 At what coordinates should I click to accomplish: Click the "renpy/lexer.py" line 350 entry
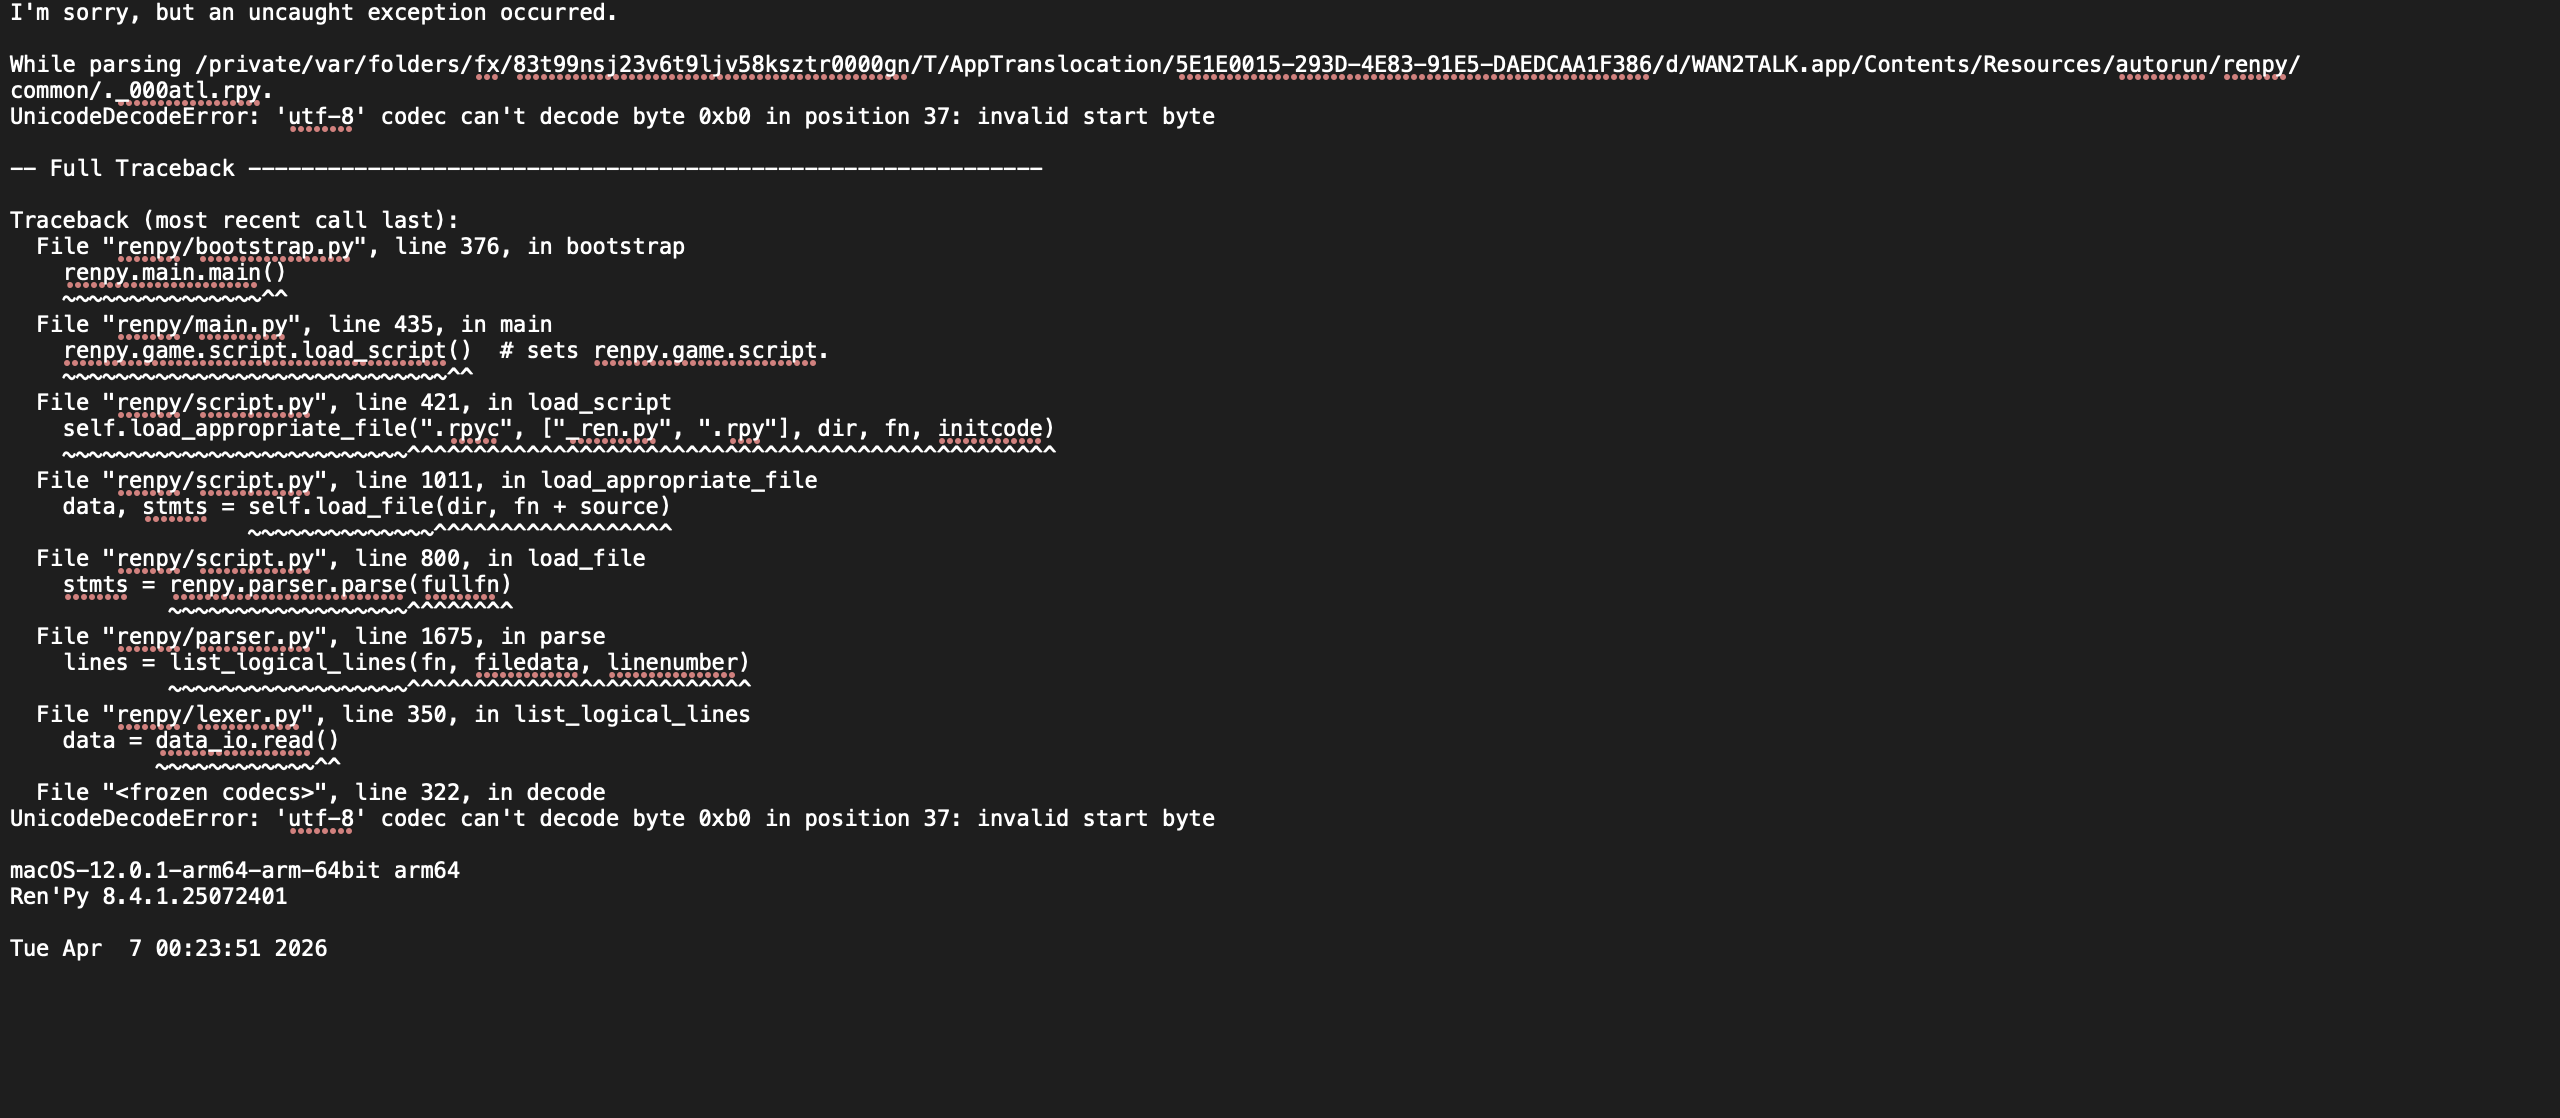click(393, 715)
